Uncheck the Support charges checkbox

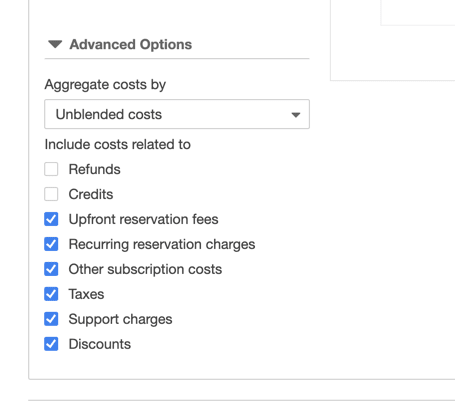click(51, 319)
